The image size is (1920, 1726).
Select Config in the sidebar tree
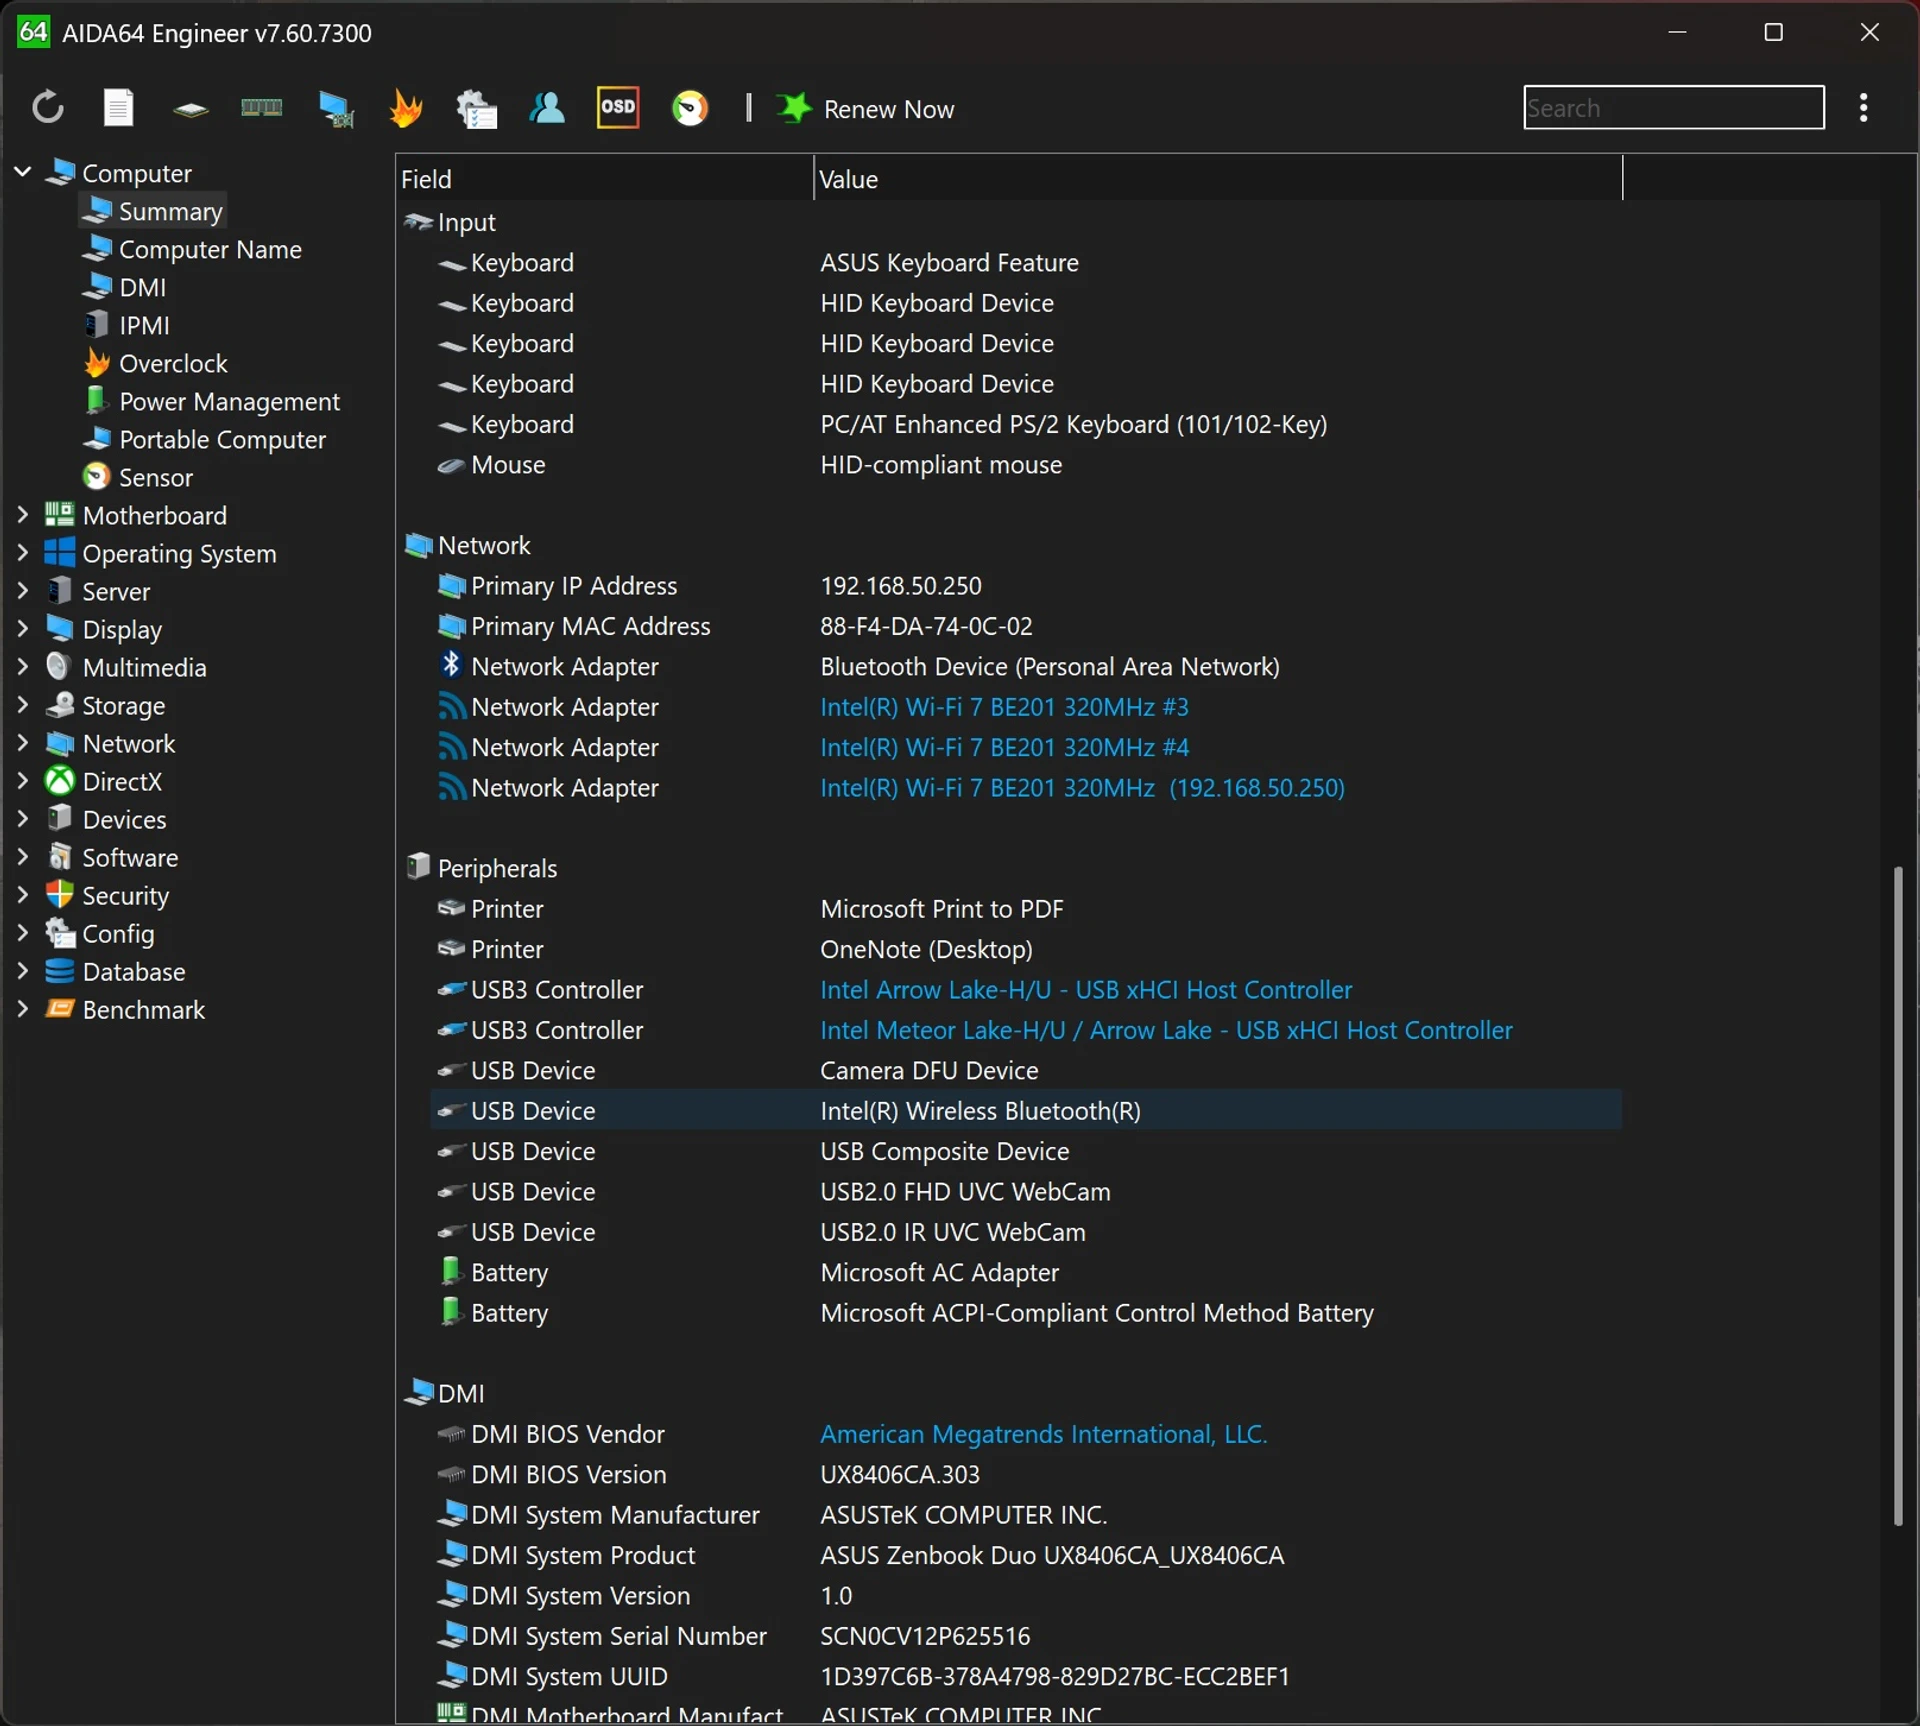pos(100,933)
